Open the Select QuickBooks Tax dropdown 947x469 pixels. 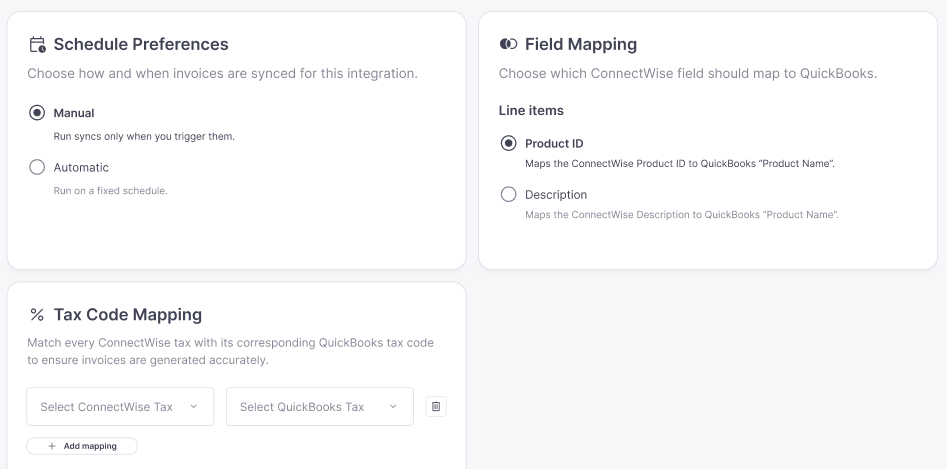(319, 407)
